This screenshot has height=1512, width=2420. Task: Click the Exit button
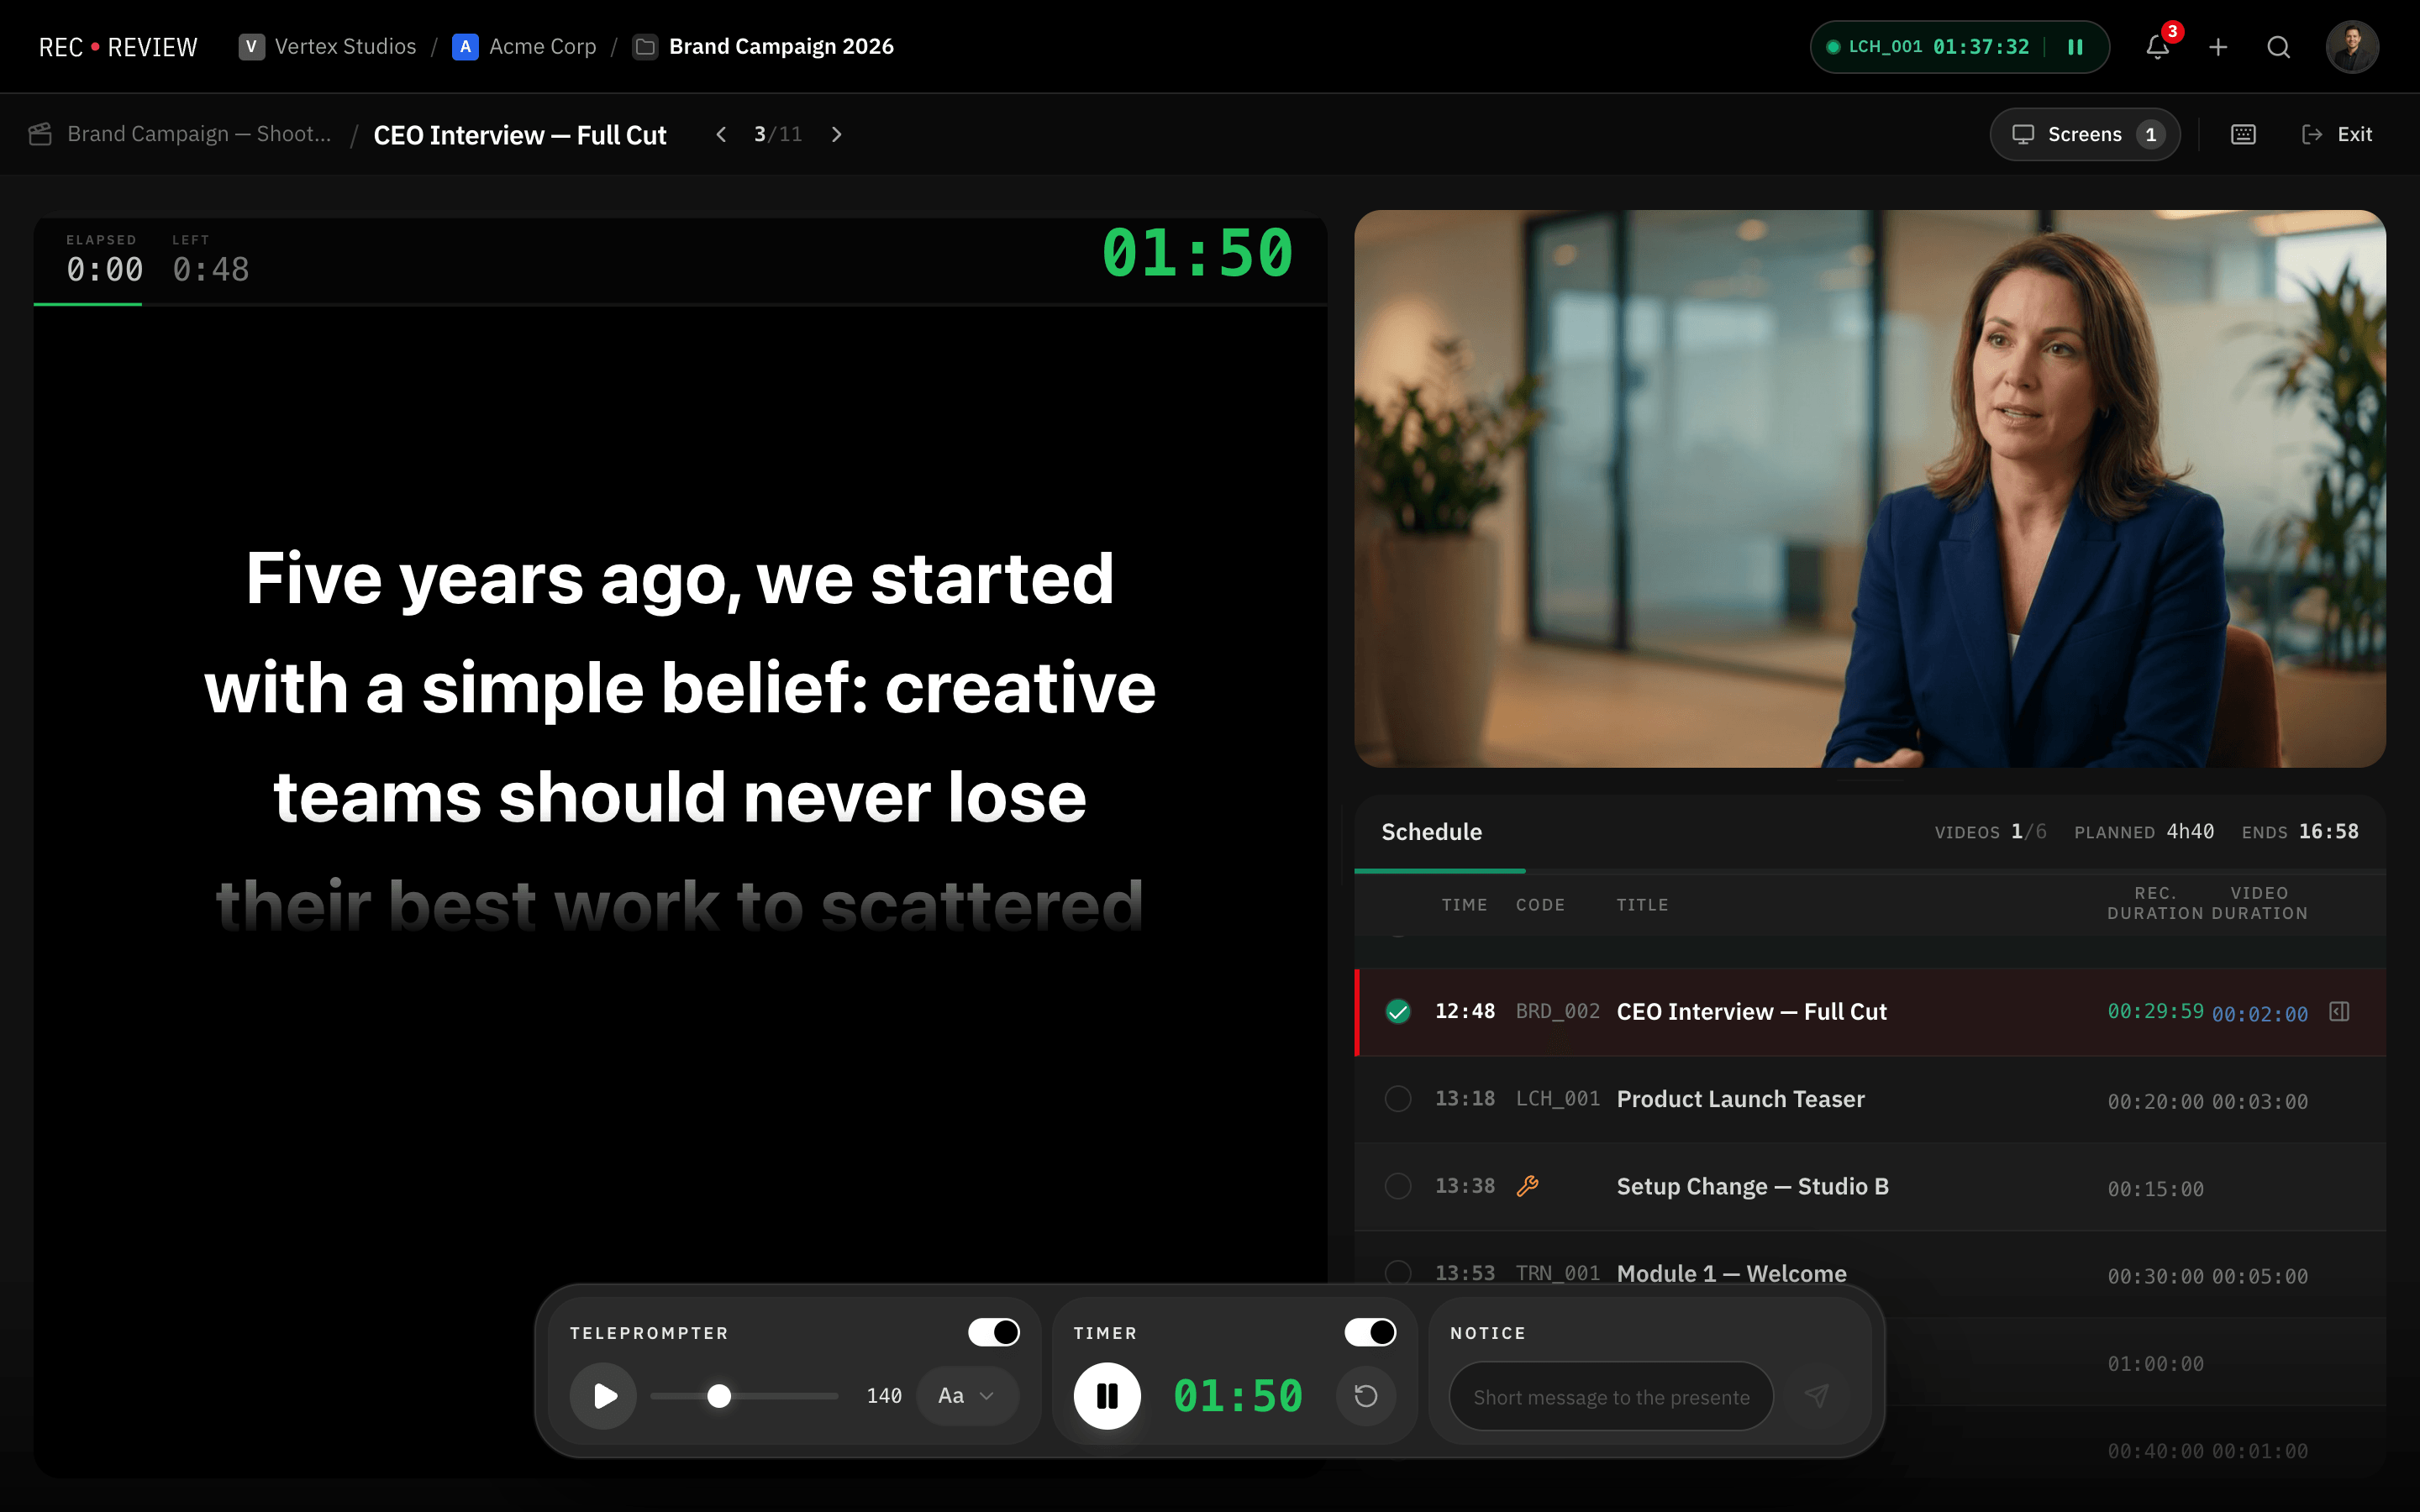pyautogui.click(x=2337, y=134)
